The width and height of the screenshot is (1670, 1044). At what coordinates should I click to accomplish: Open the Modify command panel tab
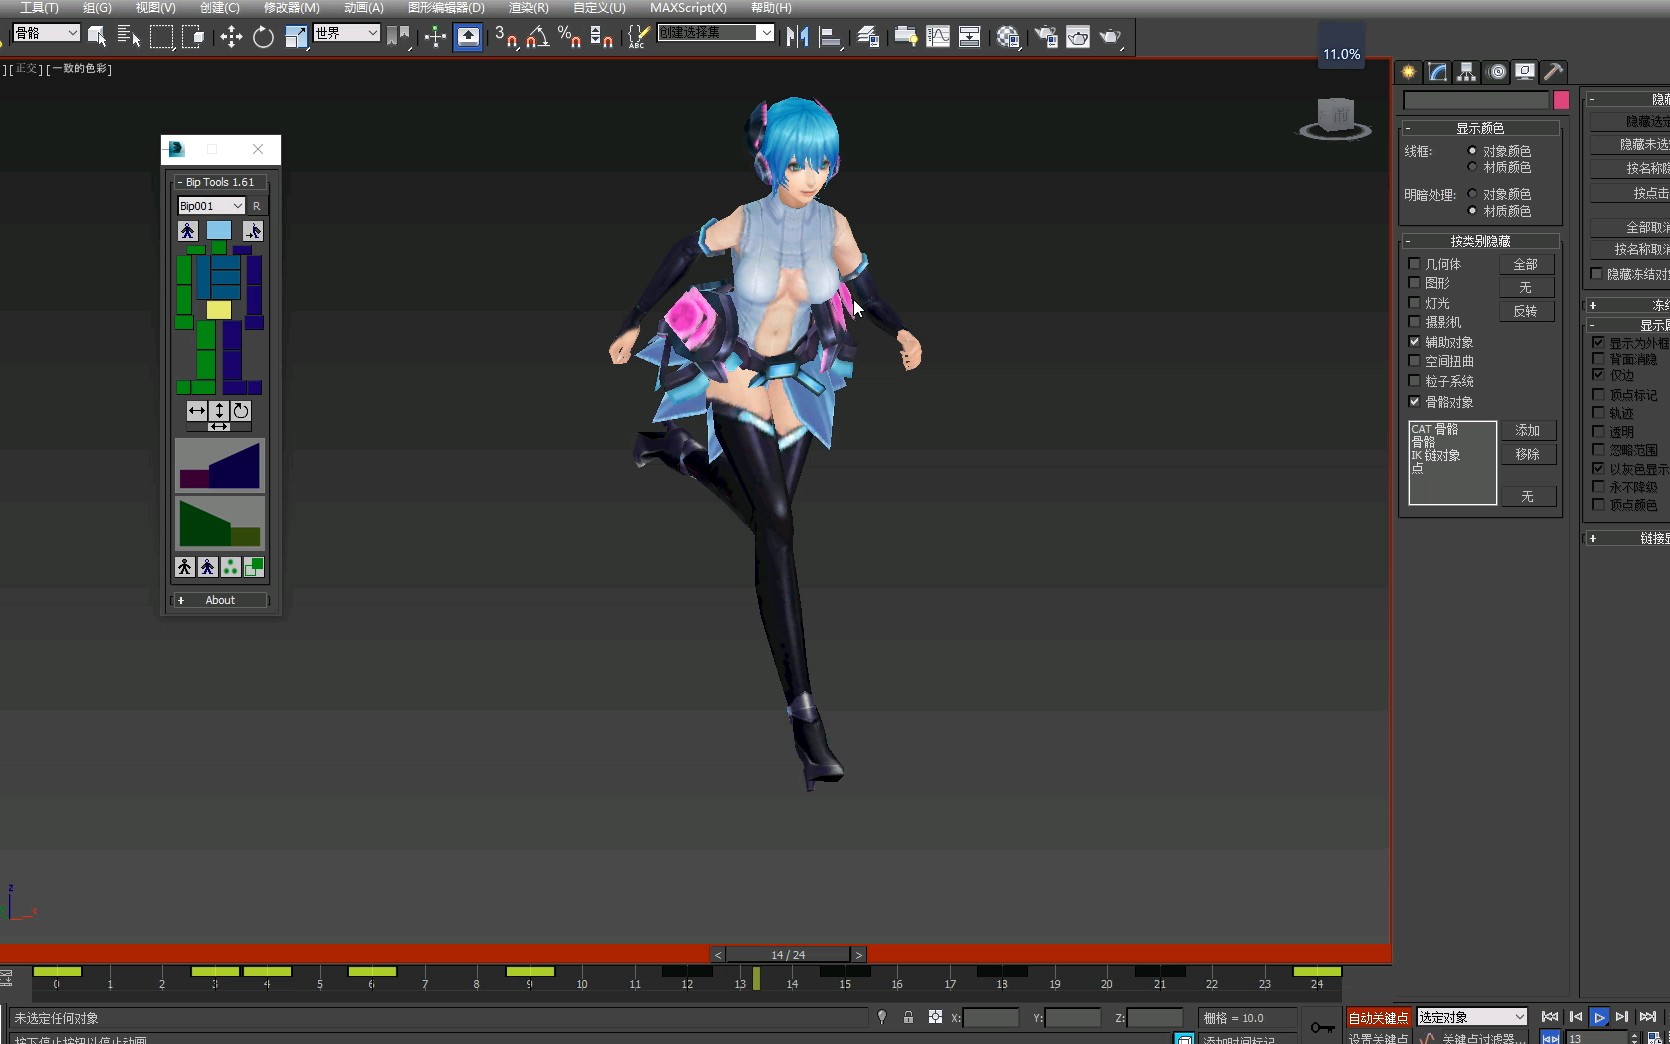[x=1438, y=72]
